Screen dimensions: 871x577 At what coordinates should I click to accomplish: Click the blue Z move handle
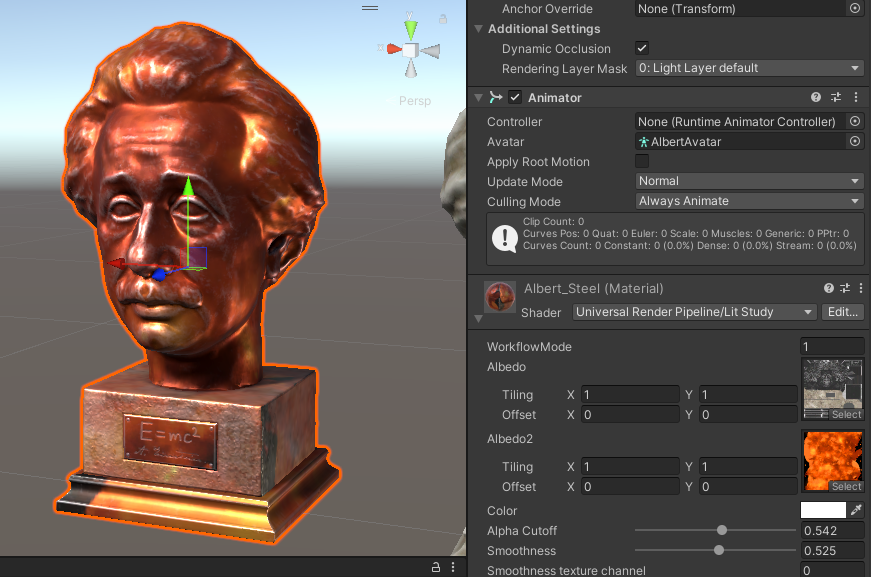point(159,274)
